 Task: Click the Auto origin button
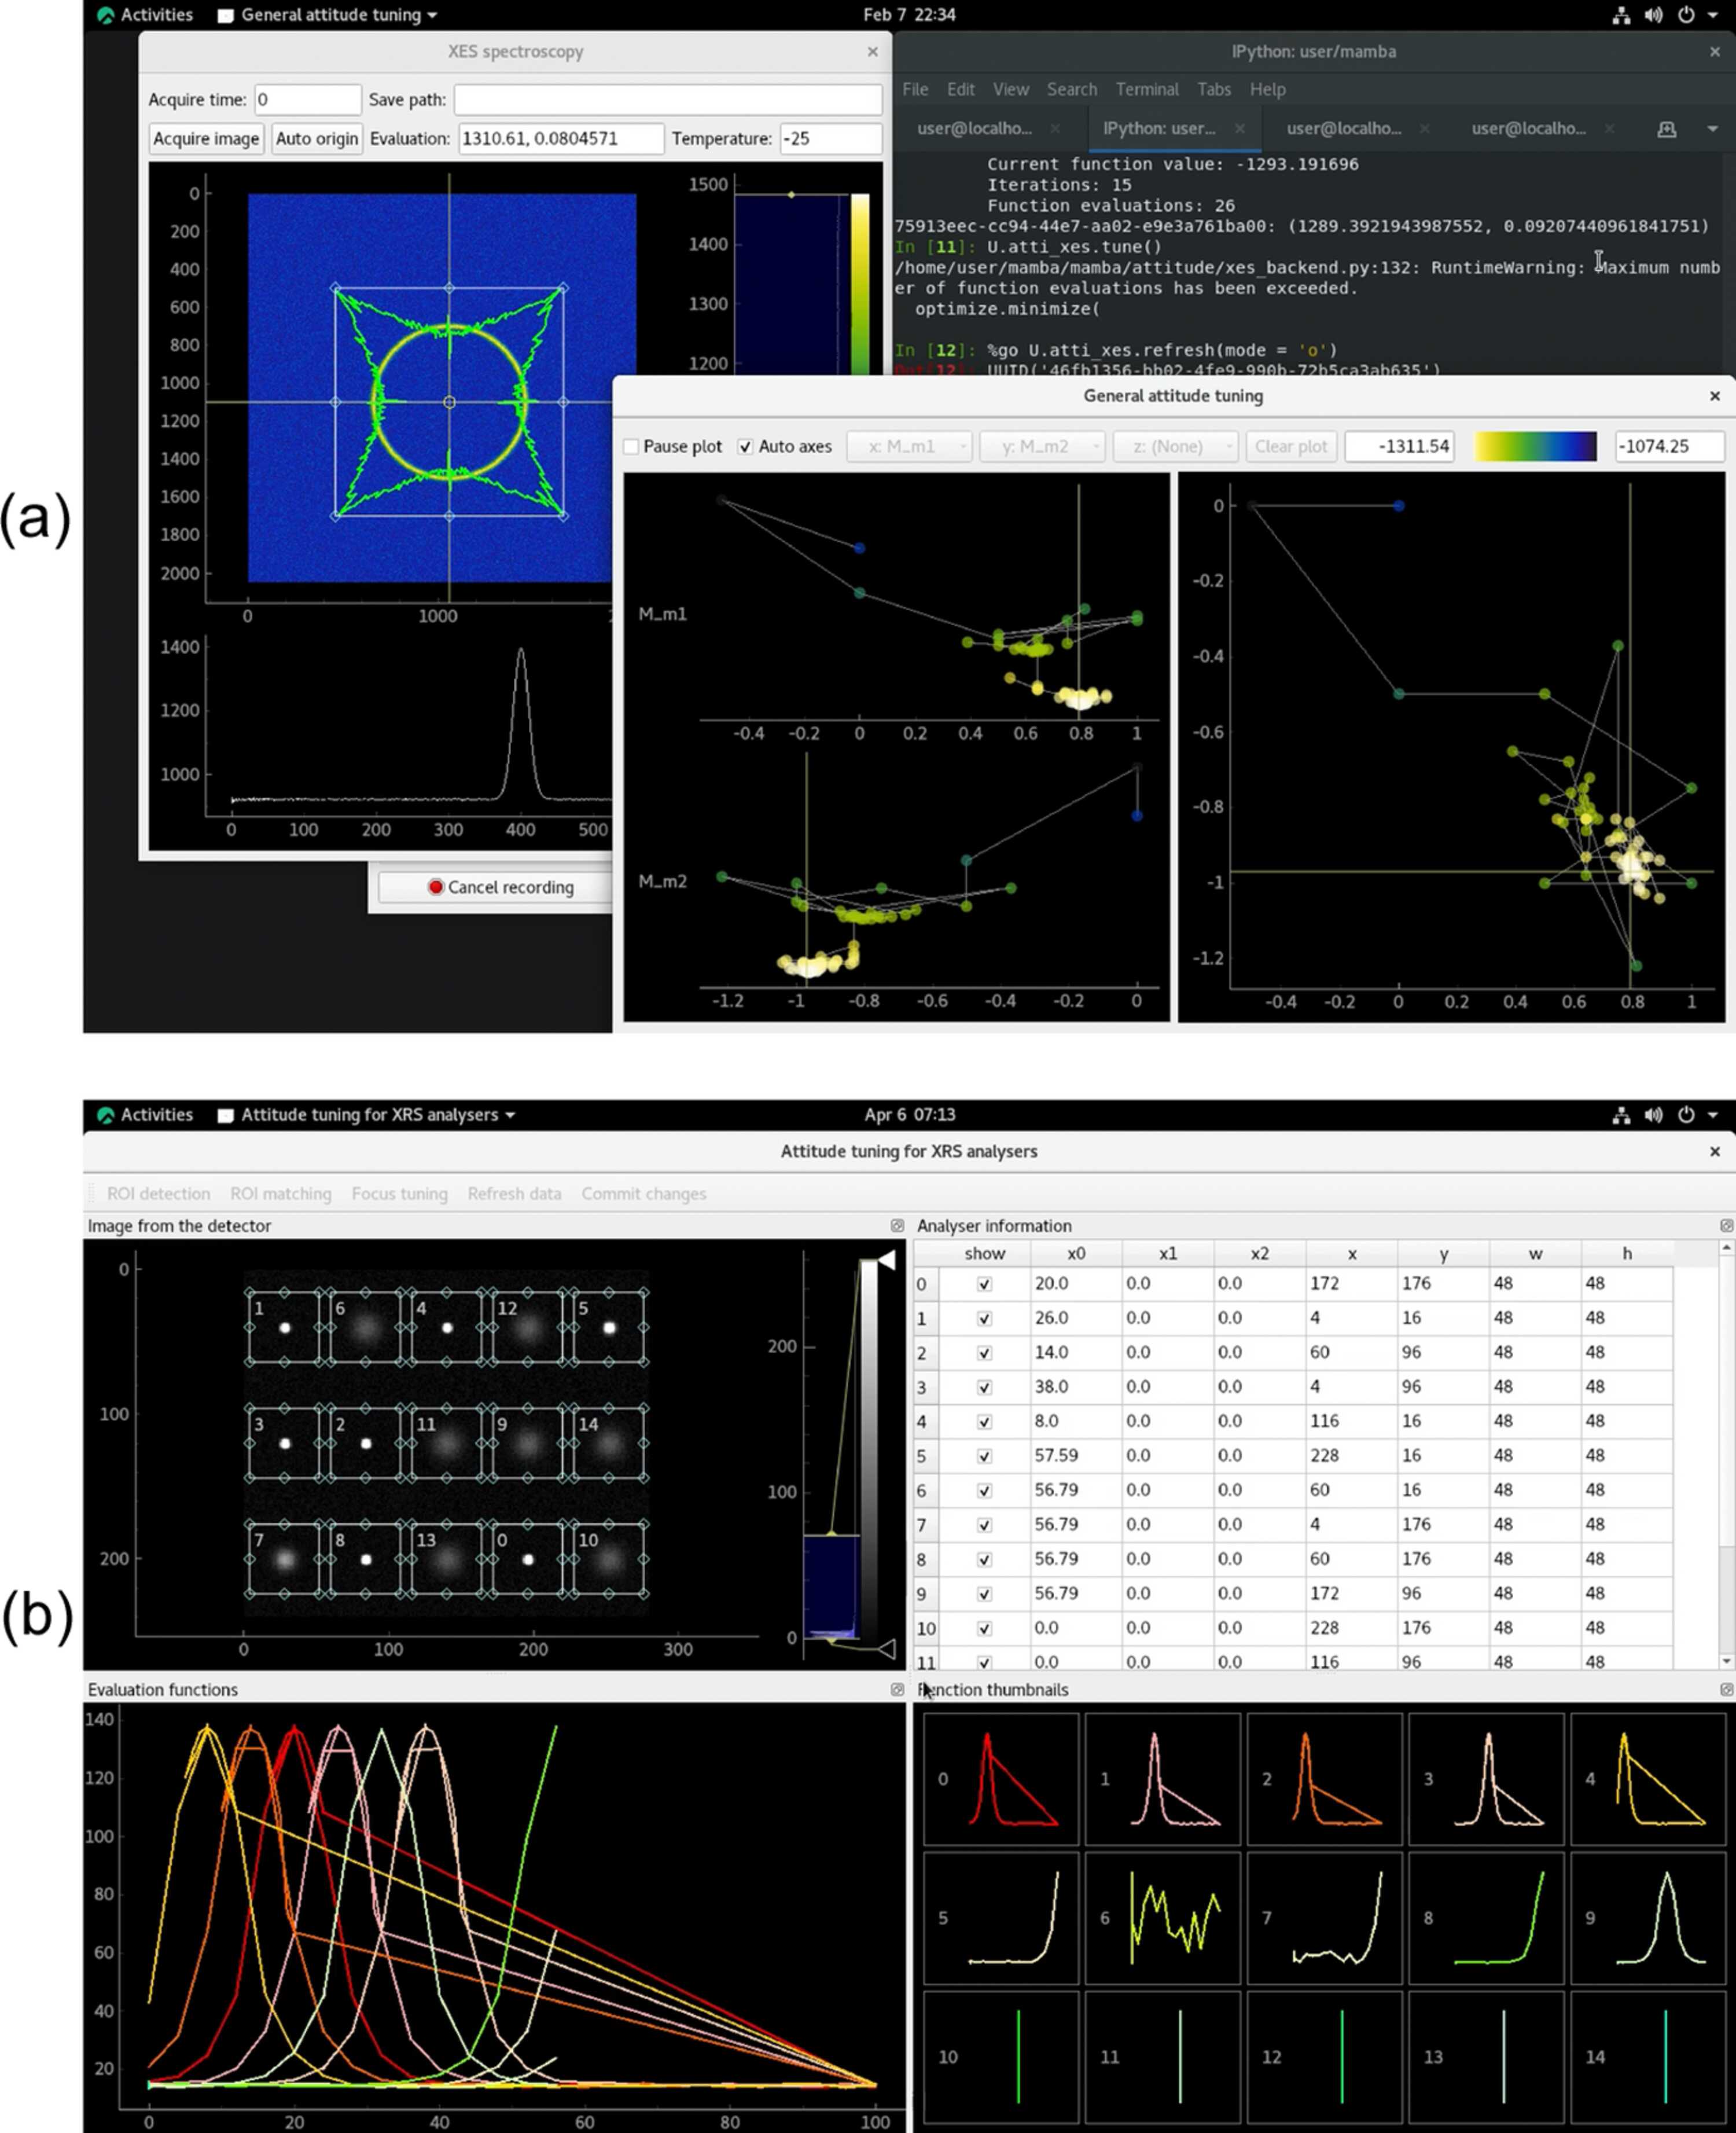point(316,138)
